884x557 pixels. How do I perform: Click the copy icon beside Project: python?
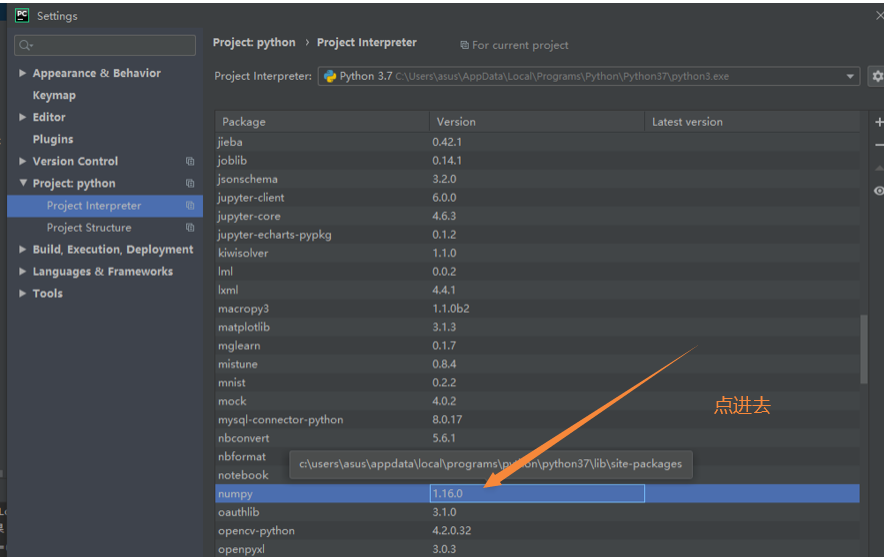190,183
